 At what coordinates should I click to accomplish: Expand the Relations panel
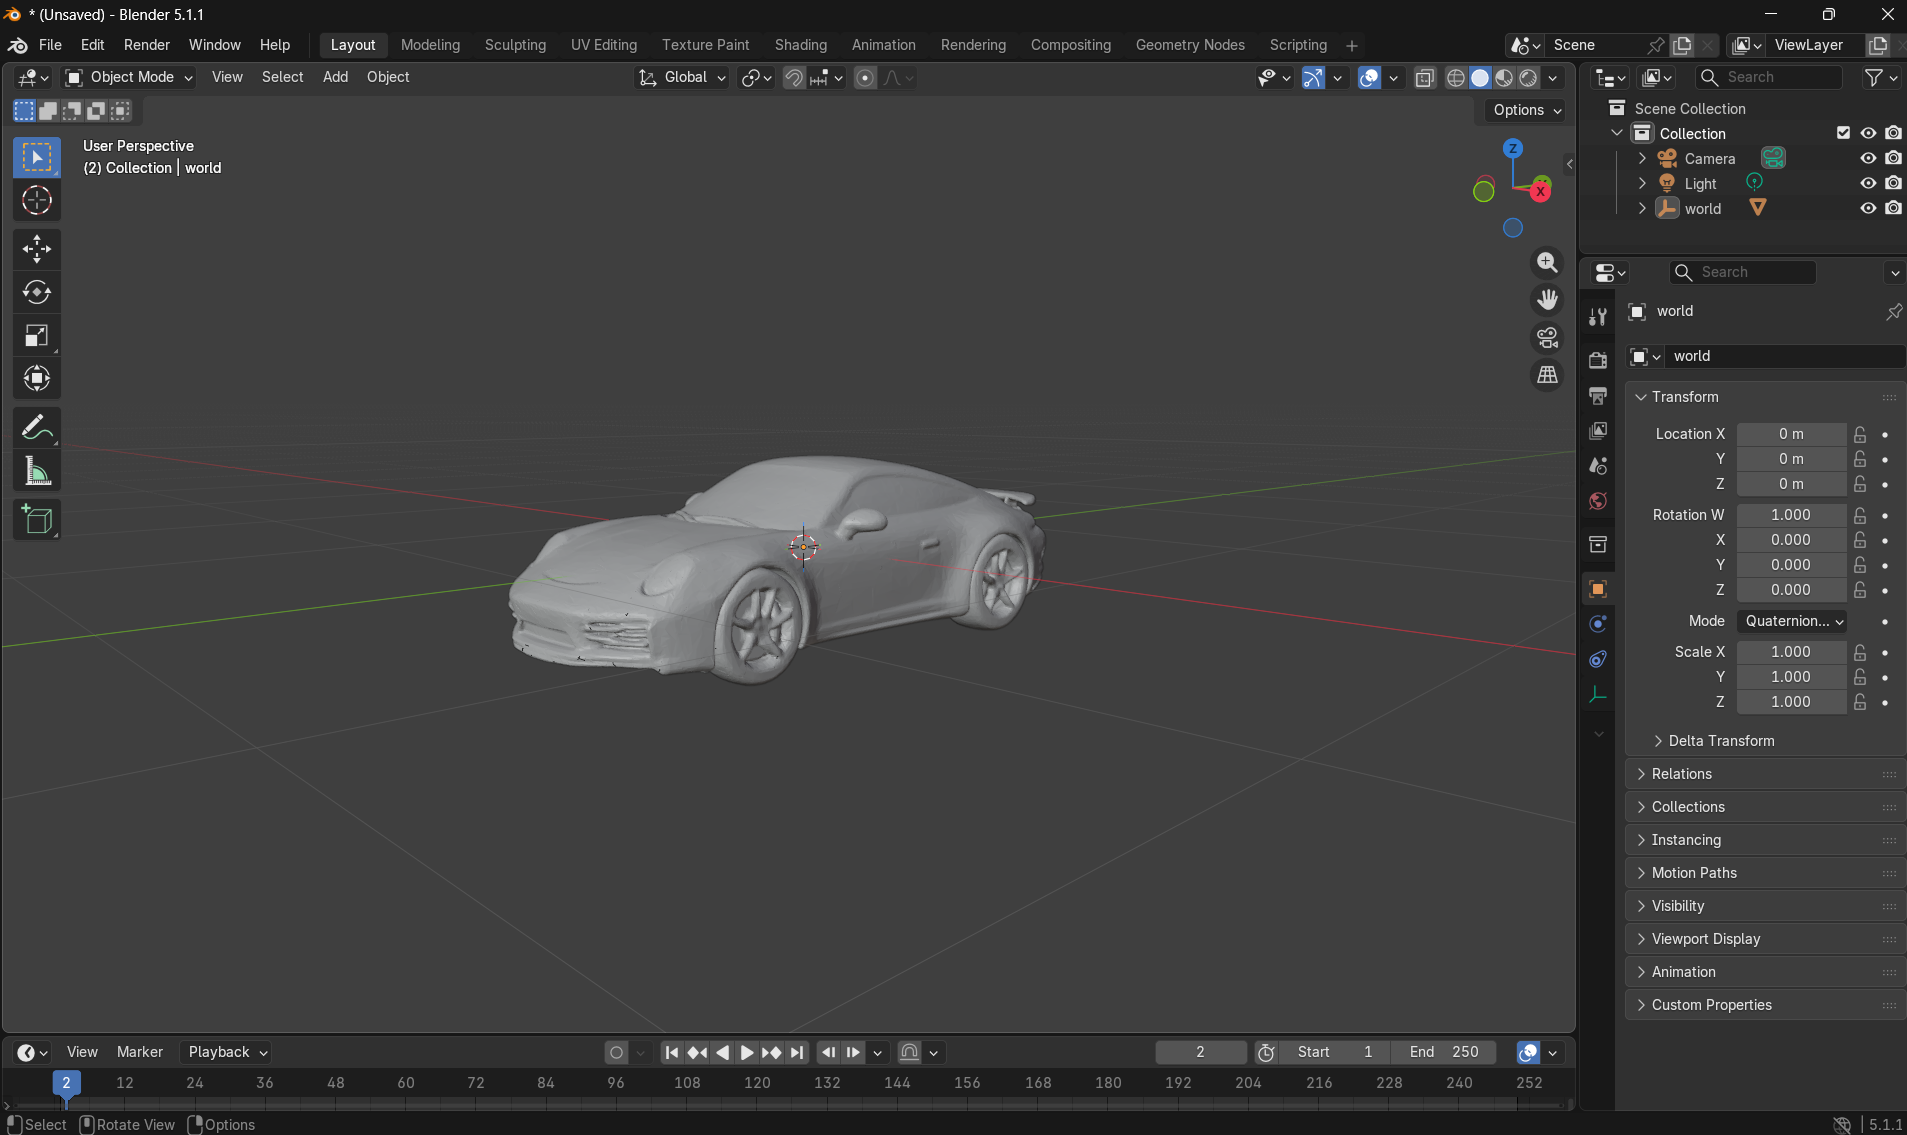pyautogui.click(x=1765, y=774)
